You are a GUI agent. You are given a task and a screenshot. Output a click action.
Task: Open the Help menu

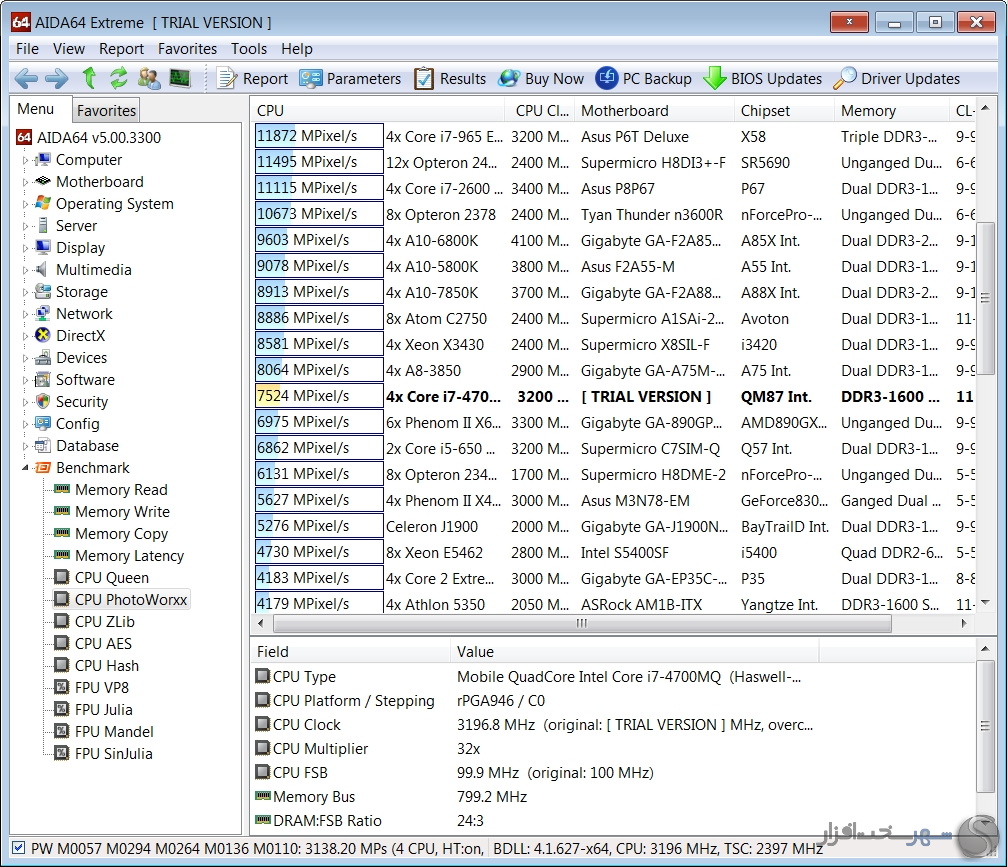[297, 49]
